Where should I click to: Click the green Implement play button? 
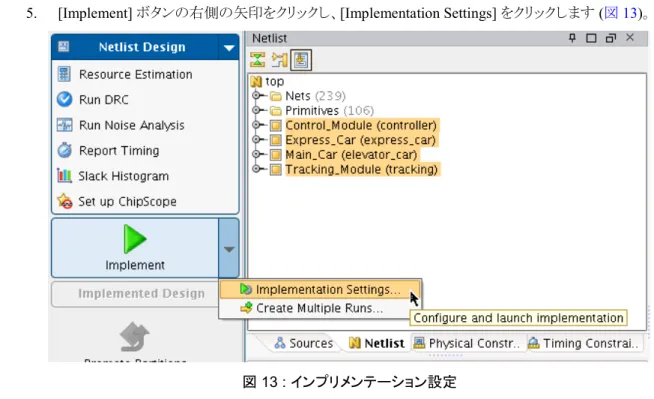135,239
